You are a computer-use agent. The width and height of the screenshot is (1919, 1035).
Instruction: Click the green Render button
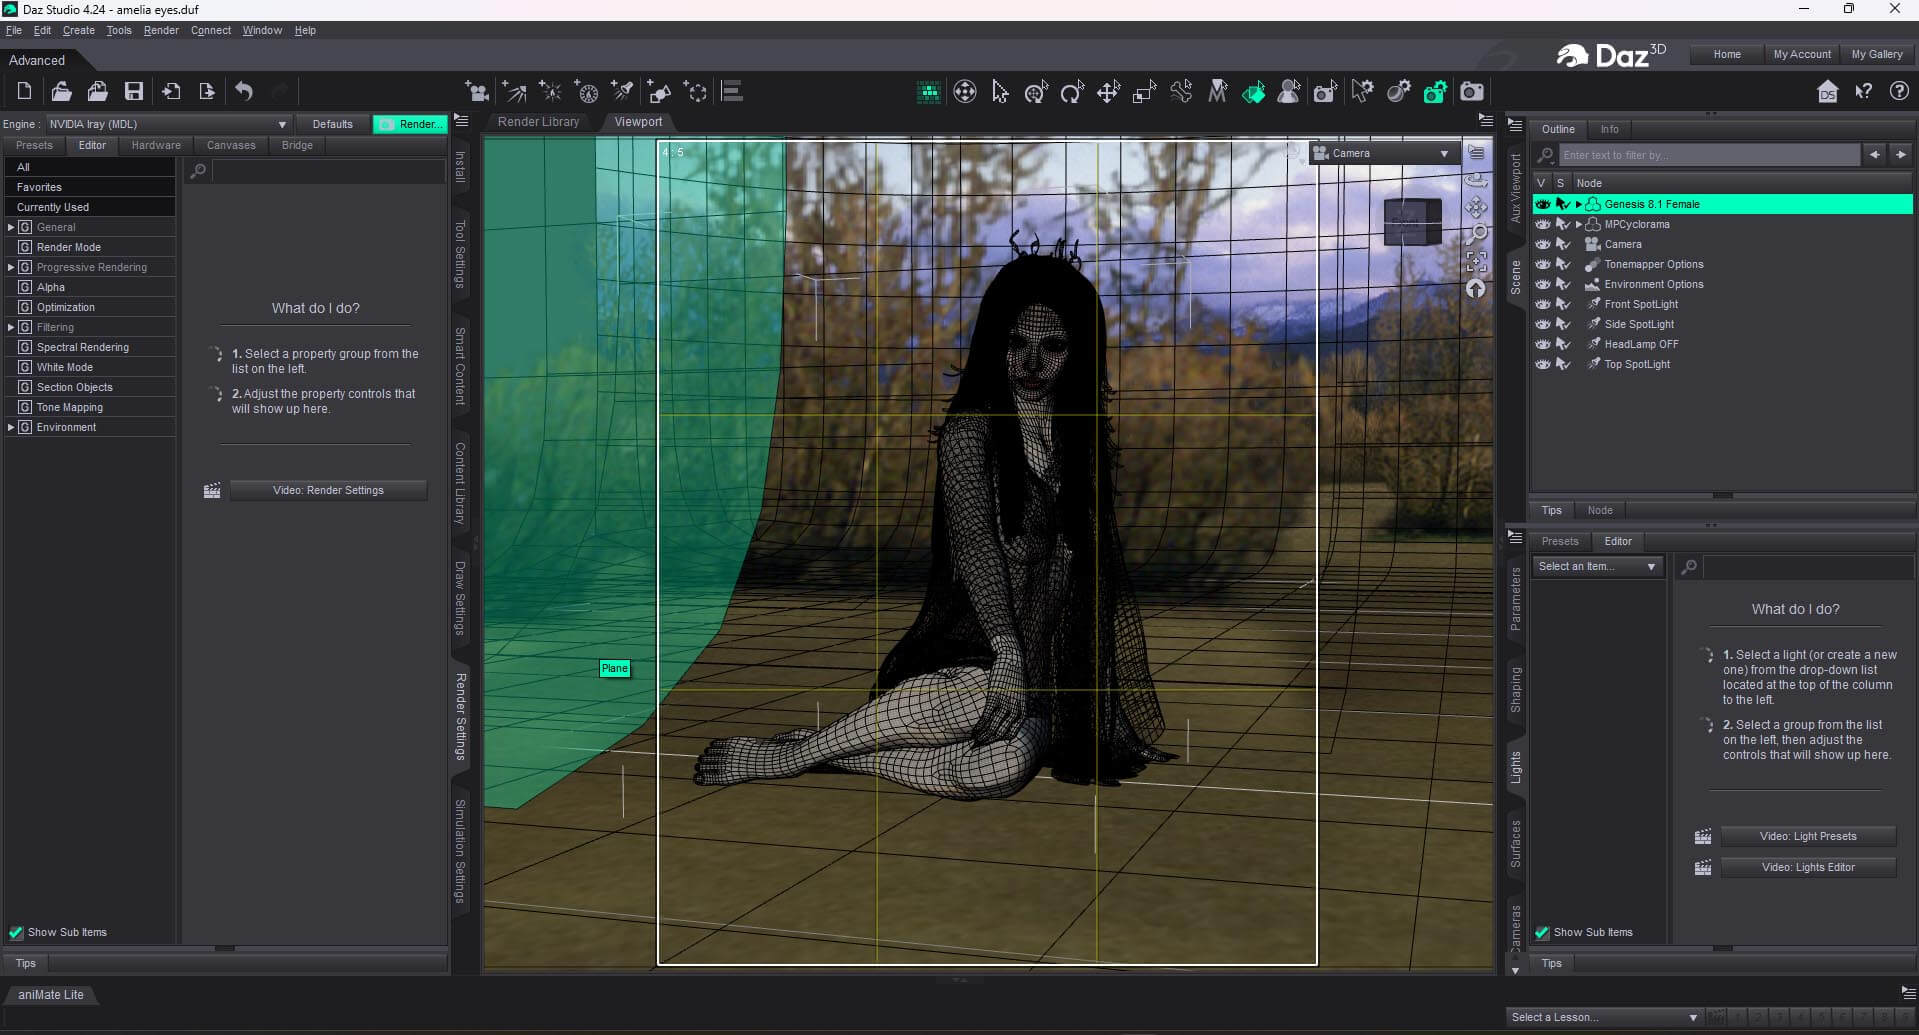pos(408,124)
